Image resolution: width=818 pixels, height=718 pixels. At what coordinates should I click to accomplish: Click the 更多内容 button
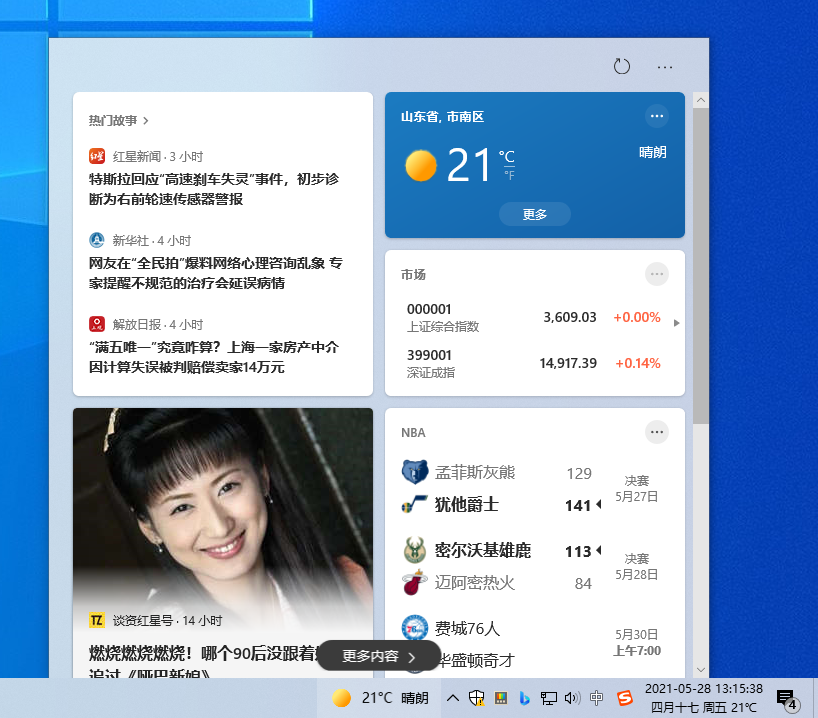(x=378, y=656)
